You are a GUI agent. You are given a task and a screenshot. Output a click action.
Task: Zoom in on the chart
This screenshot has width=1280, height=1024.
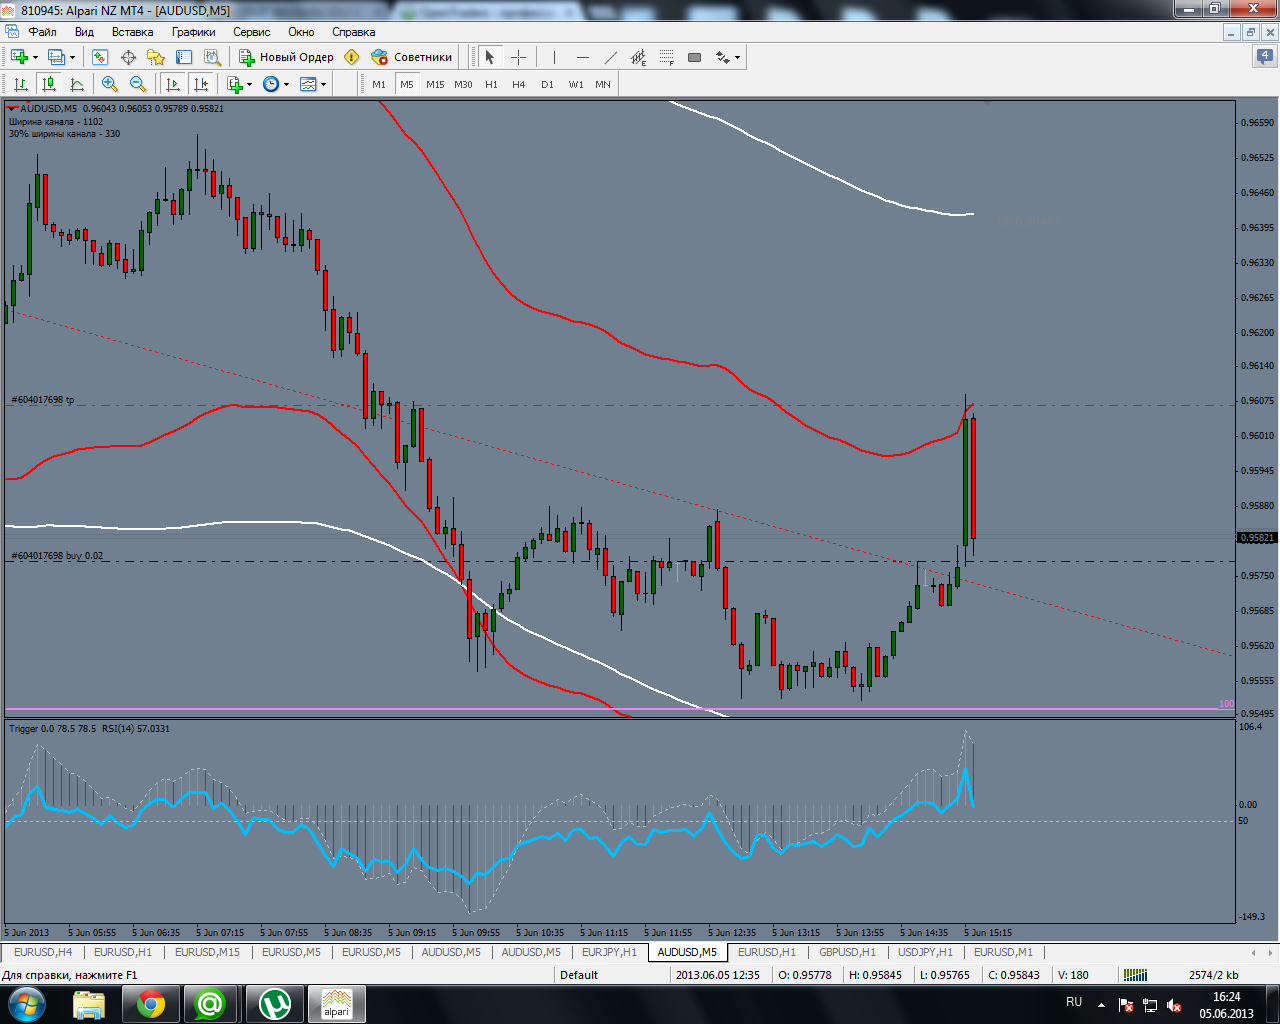(110, 85)
